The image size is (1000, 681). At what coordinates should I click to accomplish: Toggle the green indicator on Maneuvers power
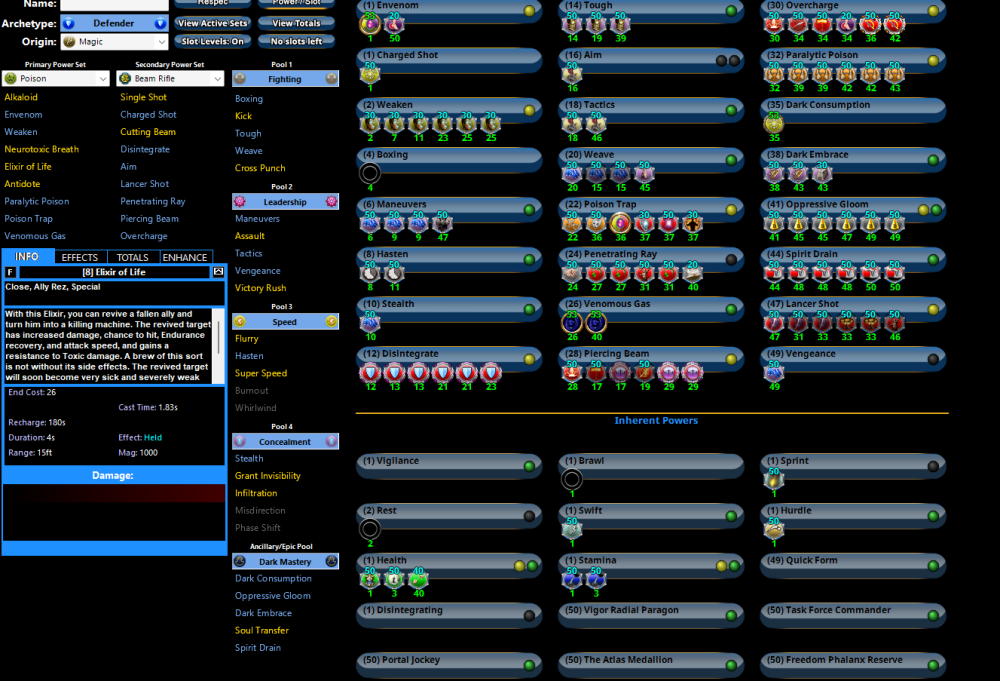tap(531, 209)
